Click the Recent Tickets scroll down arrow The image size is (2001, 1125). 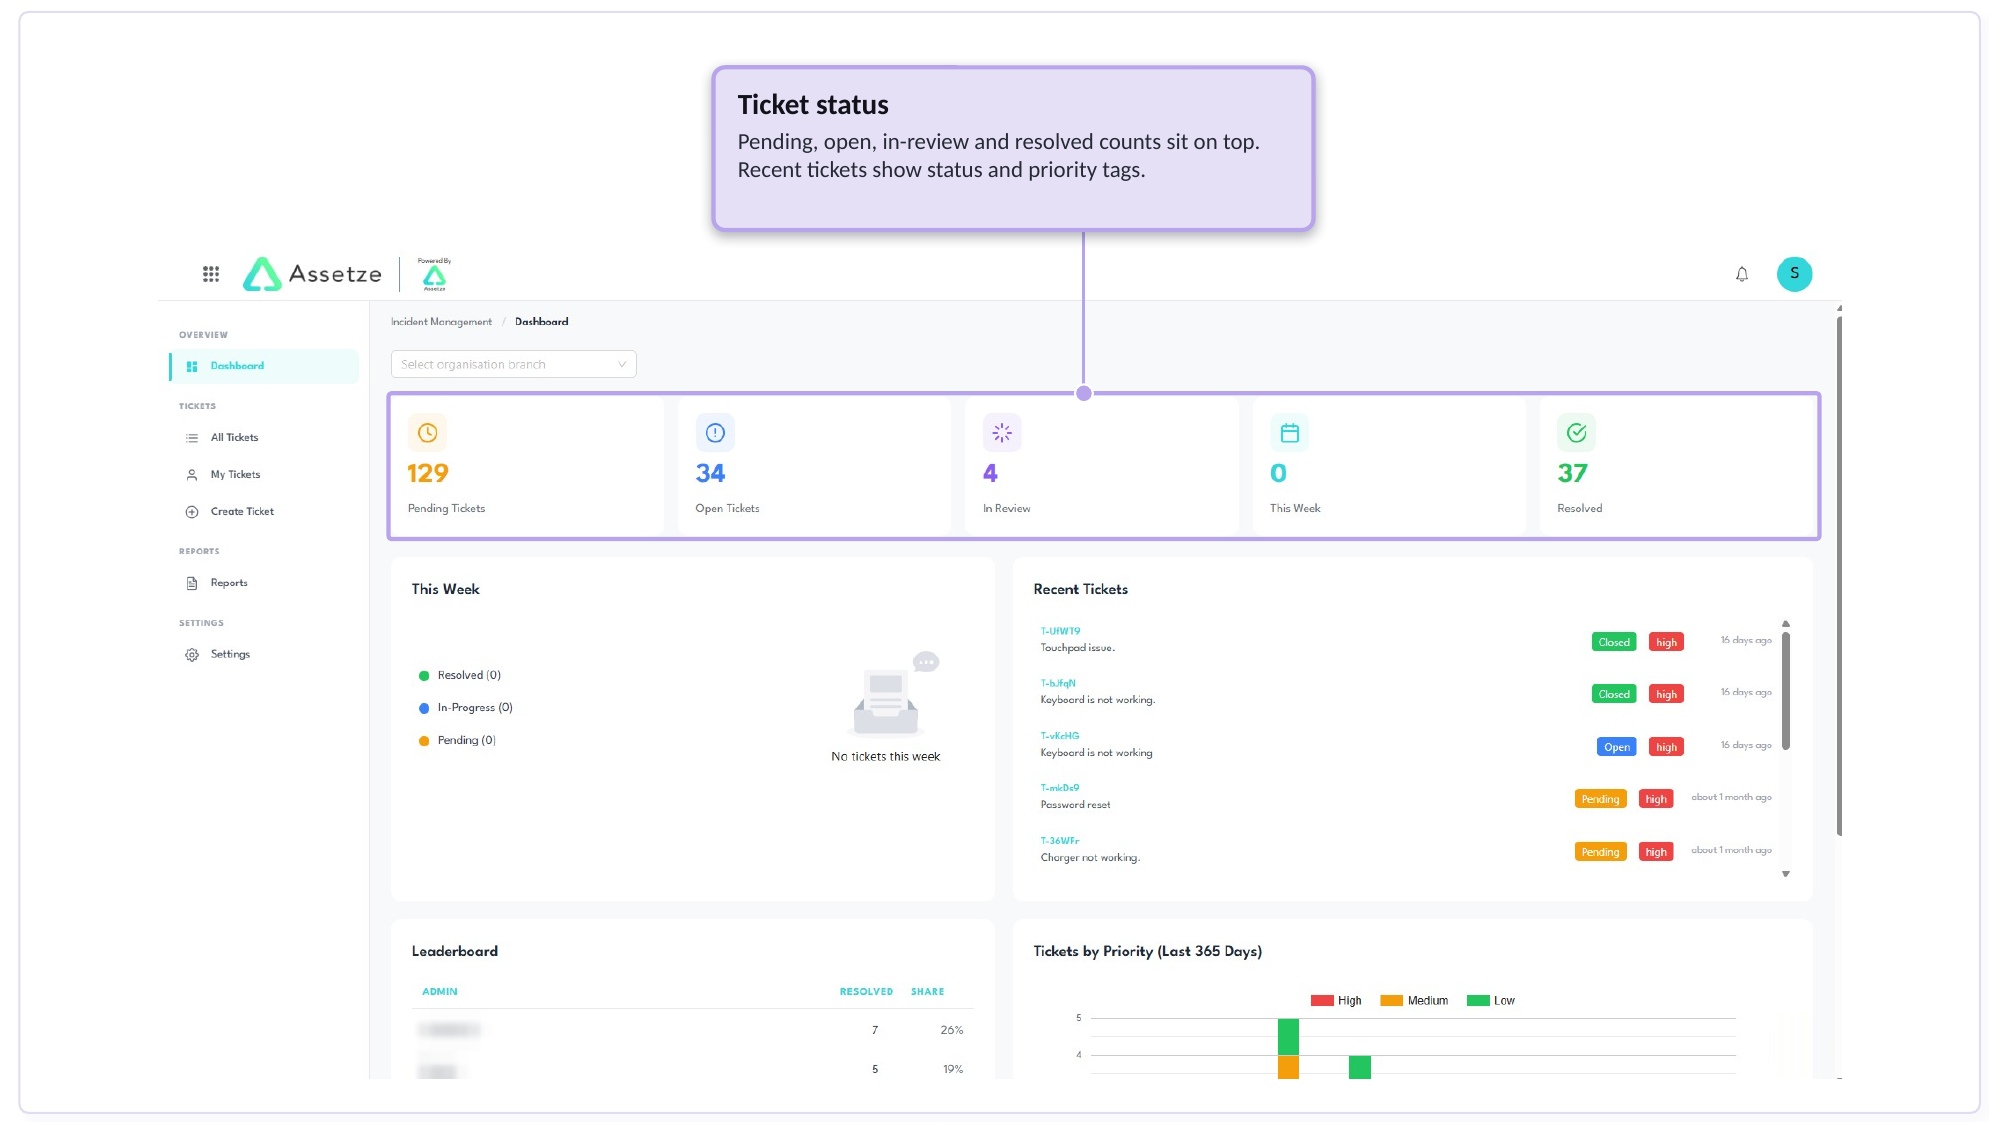pos(1786,874)
